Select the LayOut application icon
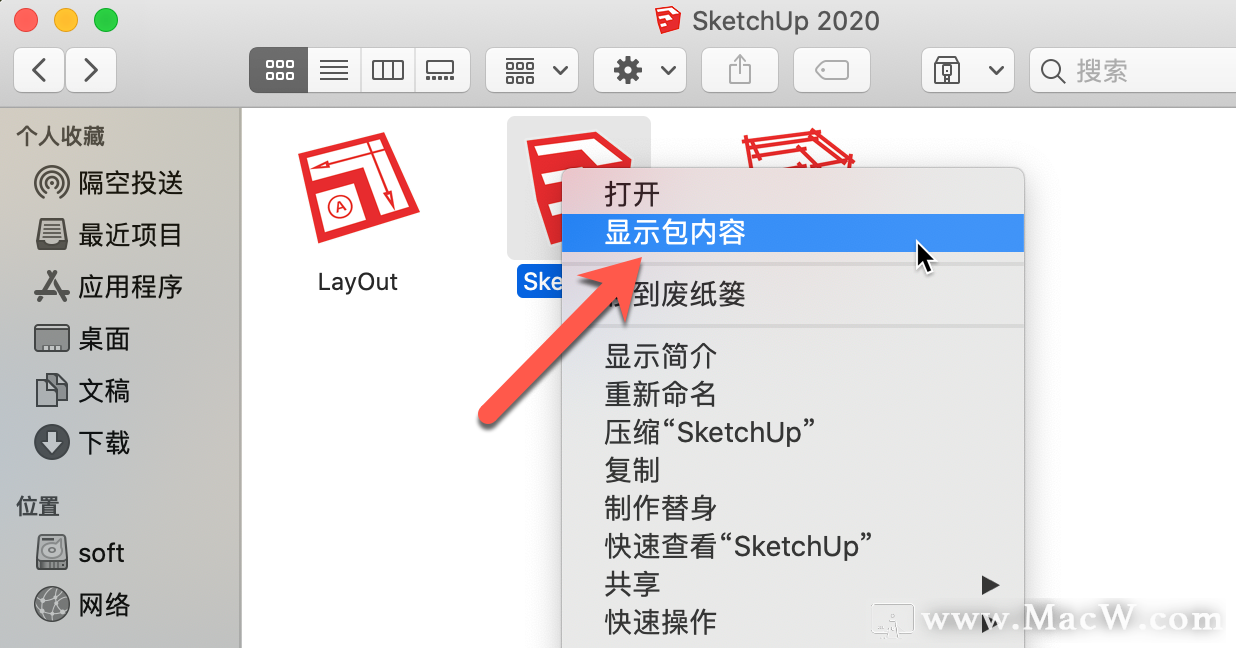The image size is (1236, 648). [357, 187]
